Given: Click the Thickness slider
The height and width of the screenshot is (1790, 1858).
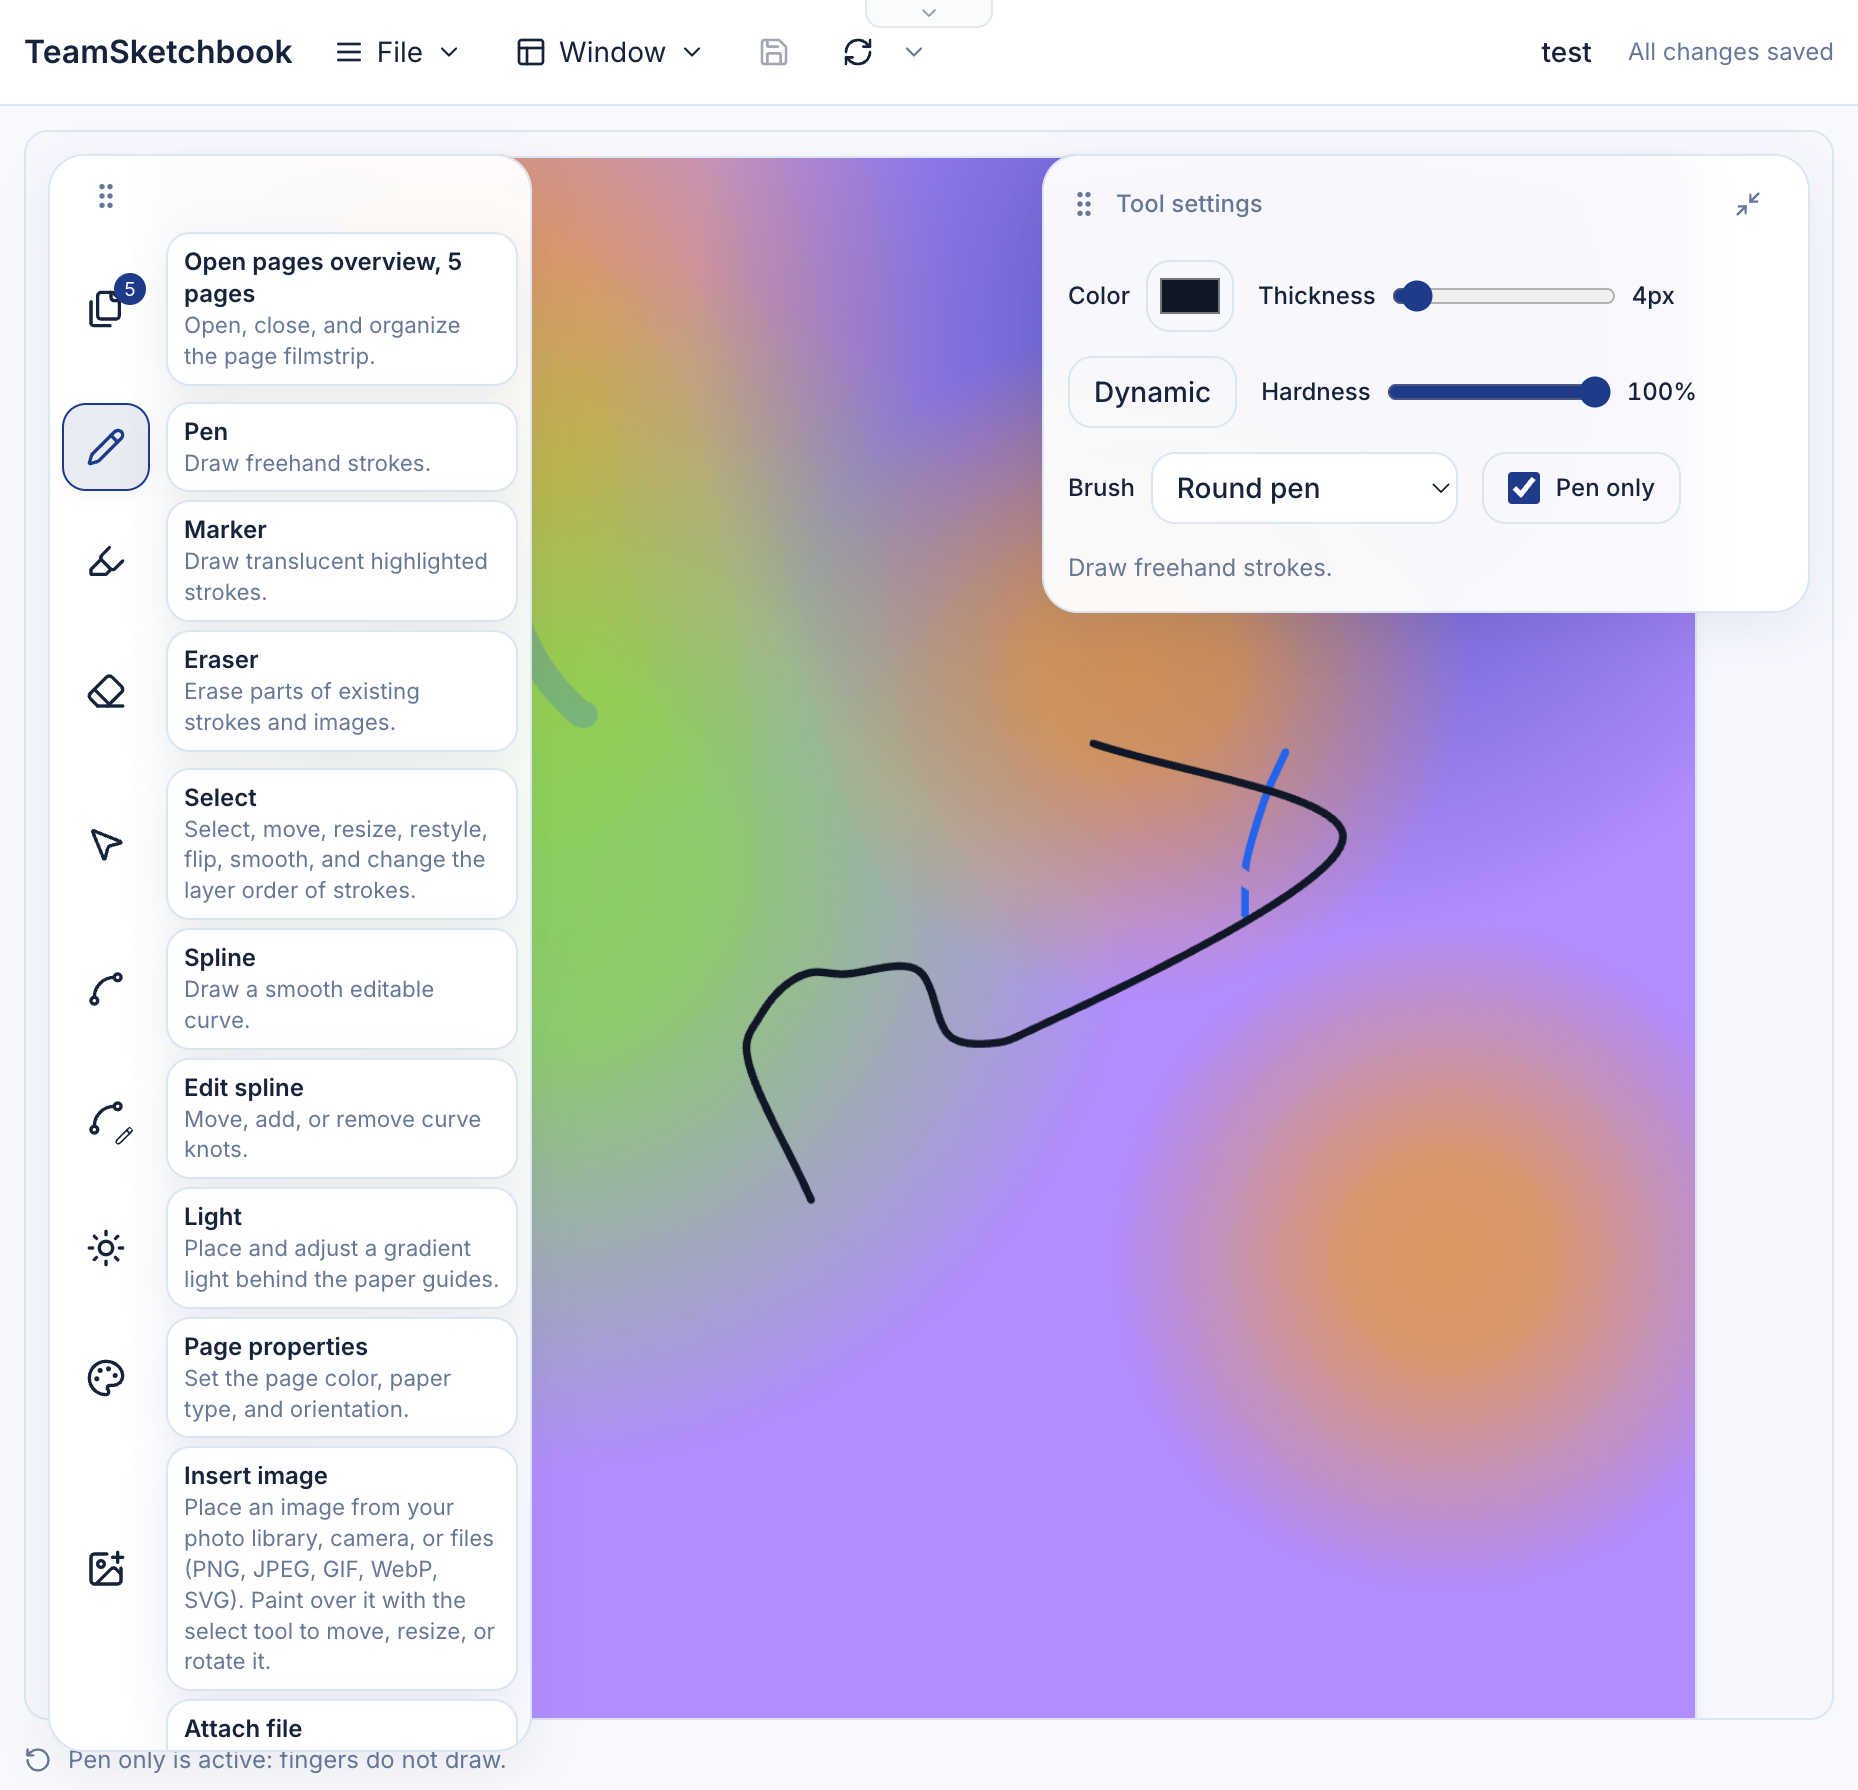Looking at the screenshot, I should tap(1504, 296).
